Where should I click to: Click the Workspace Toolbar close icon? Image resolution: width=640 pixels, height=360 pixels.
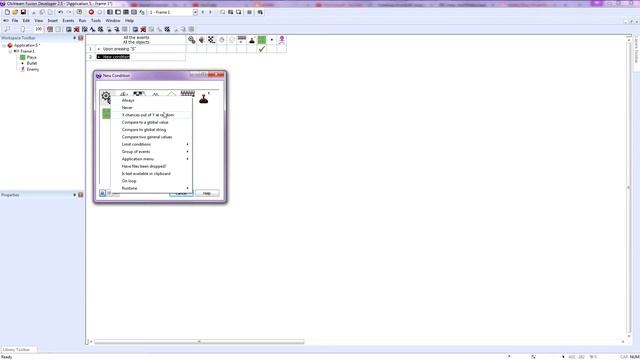pyautogui.click(x=80, y=38)
